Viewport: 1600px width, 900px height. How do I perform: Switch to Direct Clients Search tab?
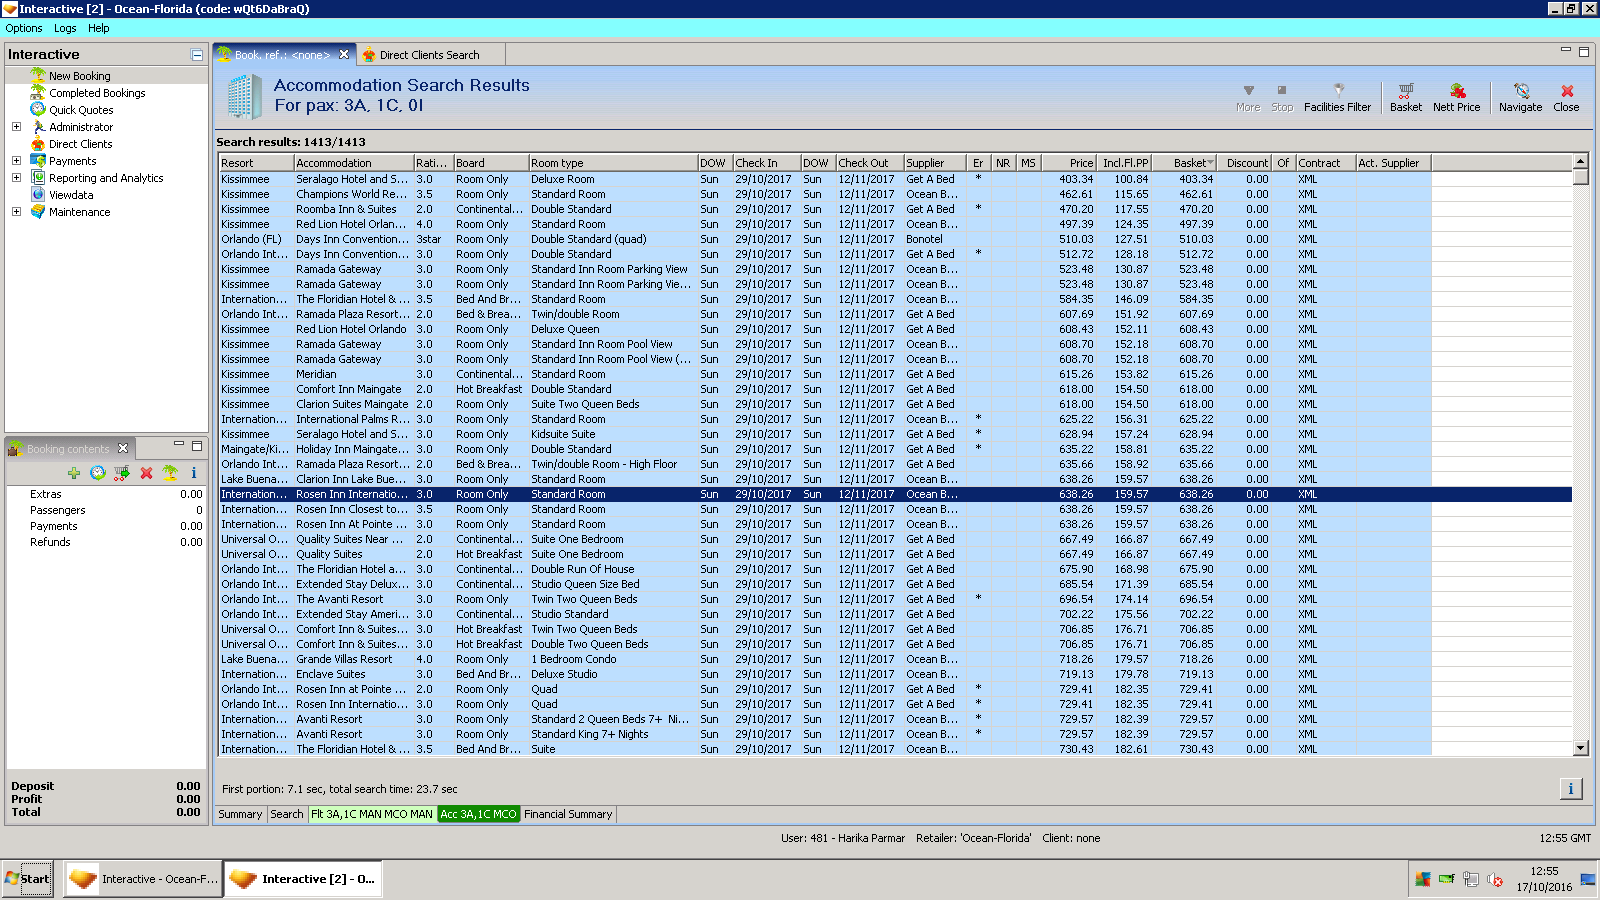click(428, 55)
